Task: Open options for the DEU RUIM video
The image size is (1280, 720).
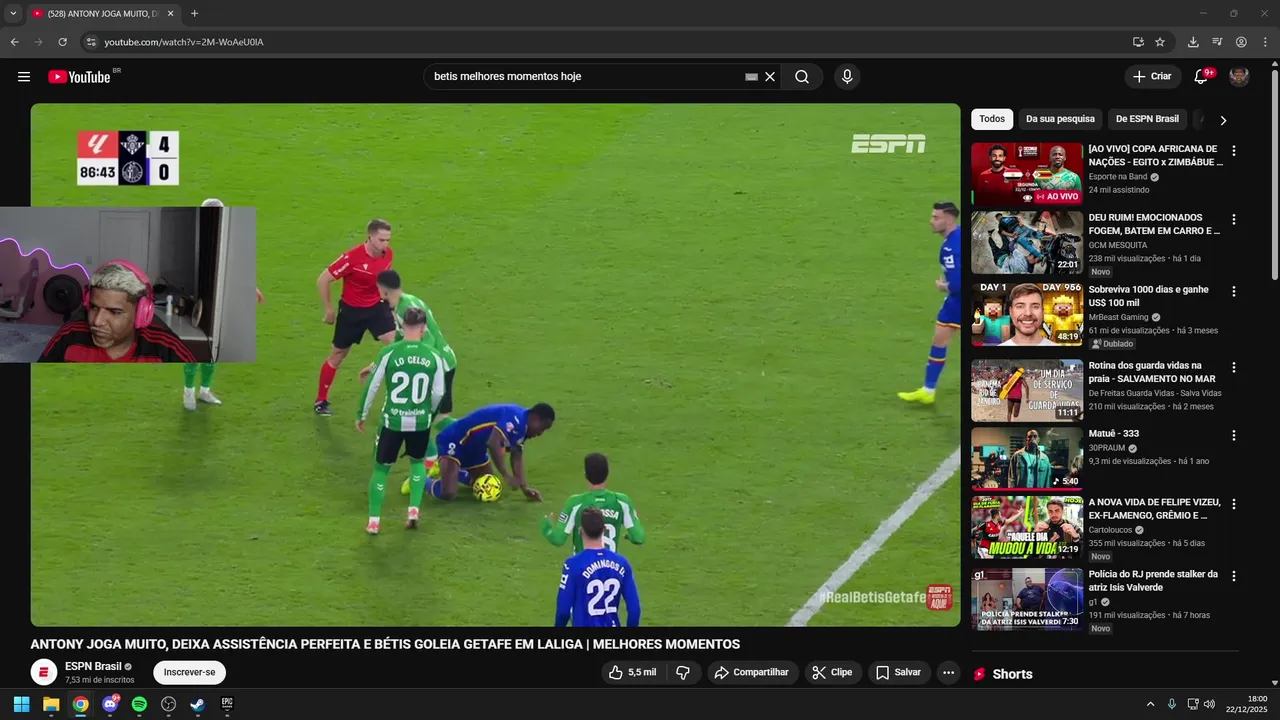Action: pyautogui.click(x=1234, y=219)
